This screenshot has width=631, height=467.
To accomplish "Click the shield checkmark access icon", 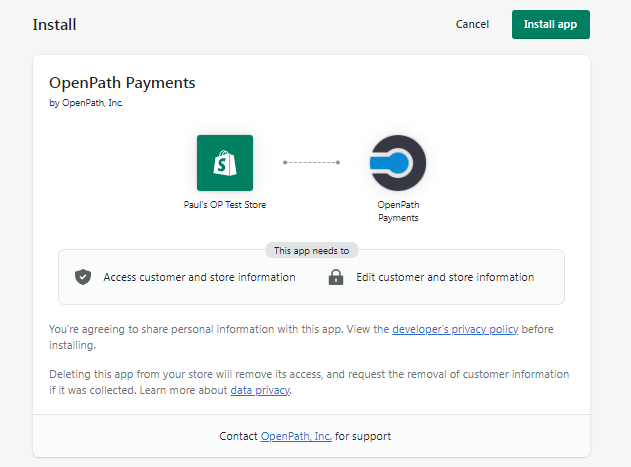I will (x=83, y=277).
